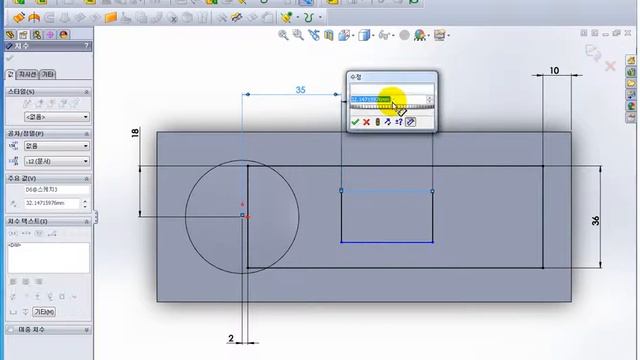Collapse the 주요 값(V) section
Screen dimensions: 640x360
coord(86,179)
